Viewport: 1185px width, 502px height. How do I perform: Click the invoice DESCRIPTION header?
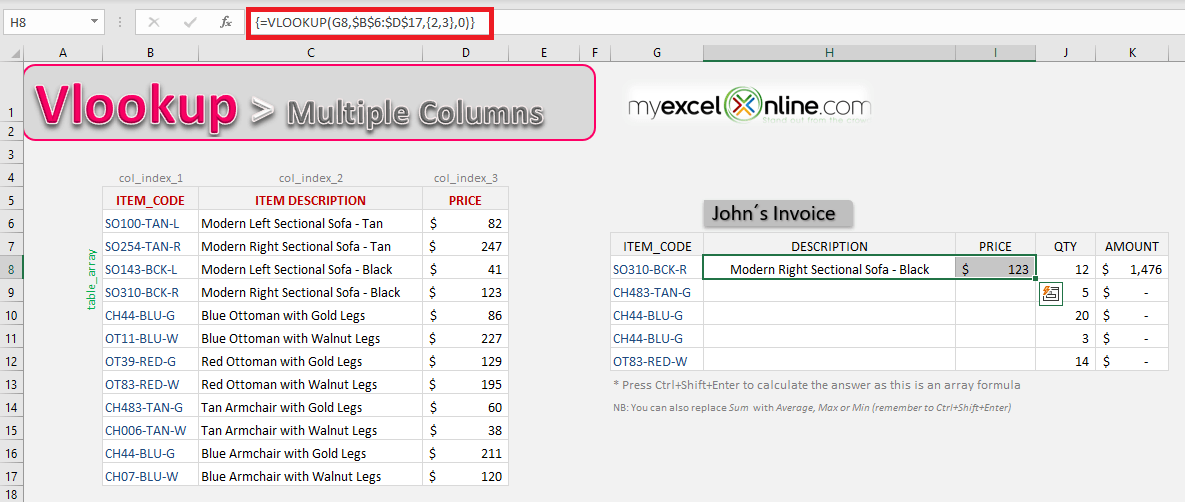[829, 246]
